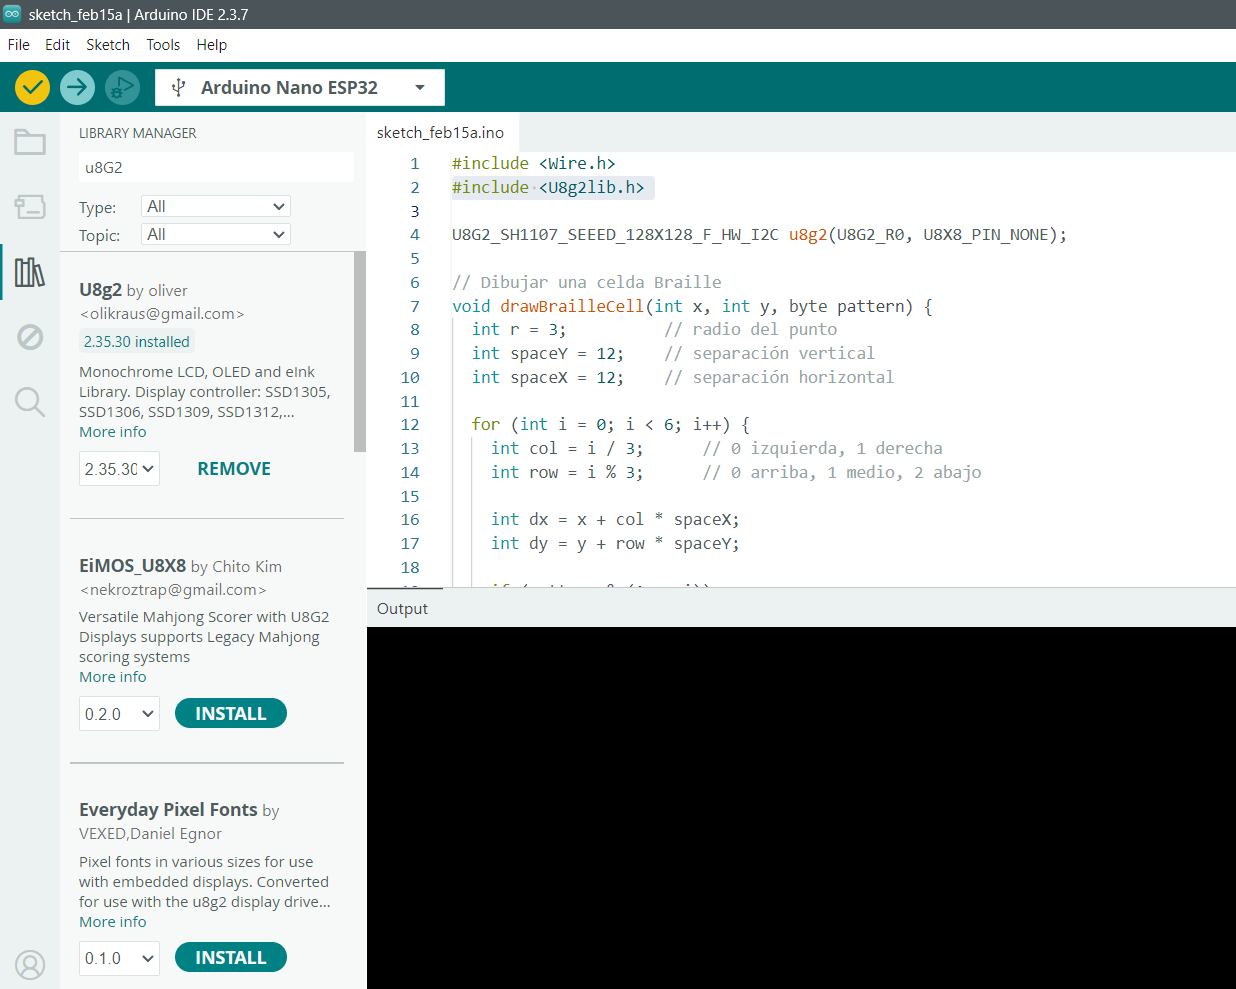Image resolution: width=1236 pixels, height=989 pixels.
Task: Click the 'int spaceY = 12;' code line
Action: point(548,353)
